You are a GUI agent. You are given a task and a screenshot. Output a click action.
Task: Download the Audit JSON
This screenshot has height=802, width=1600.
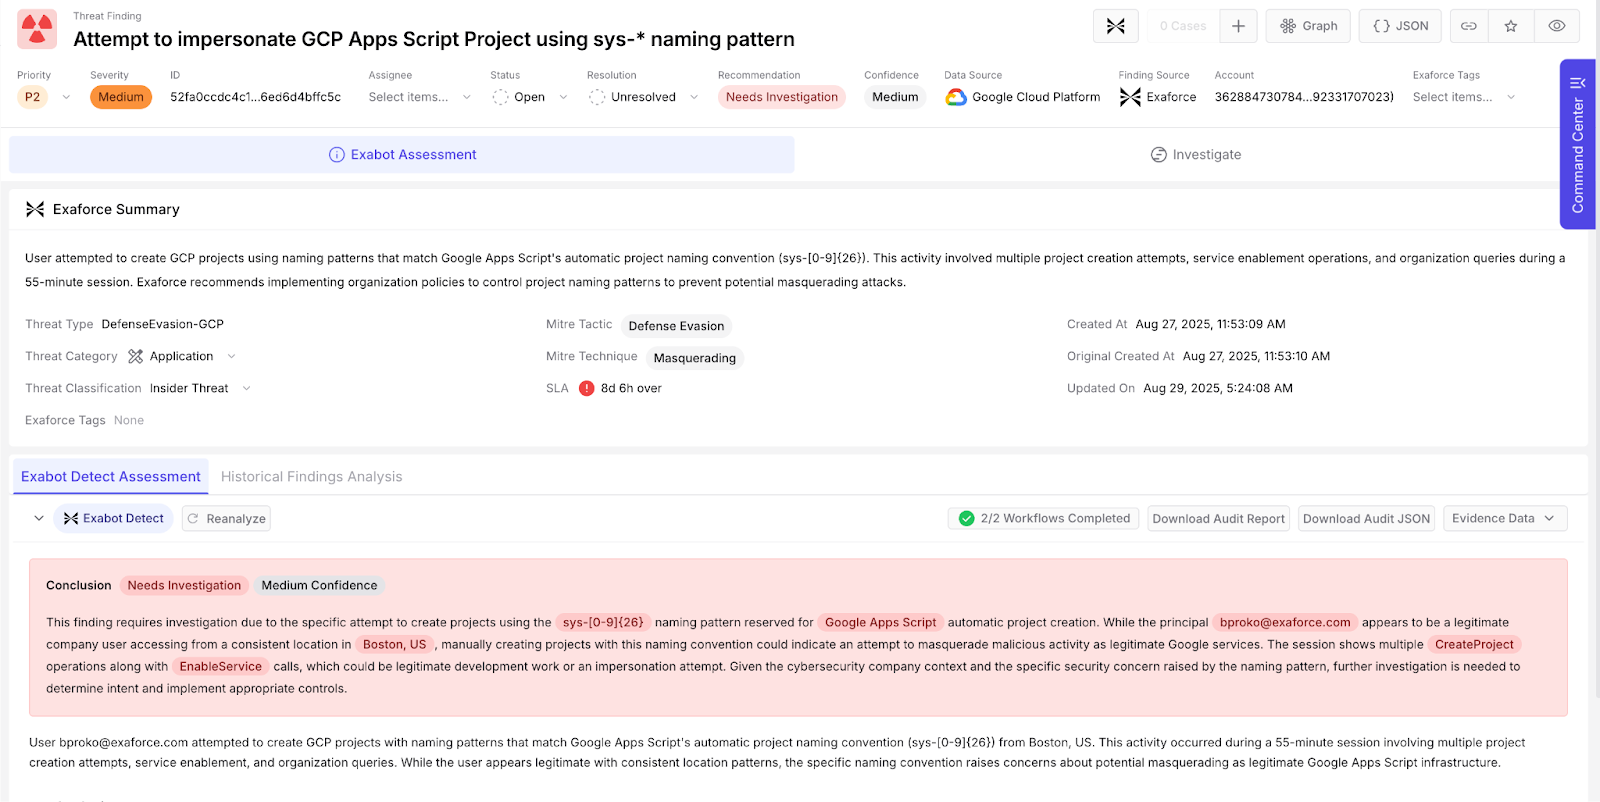point(1366,518)
